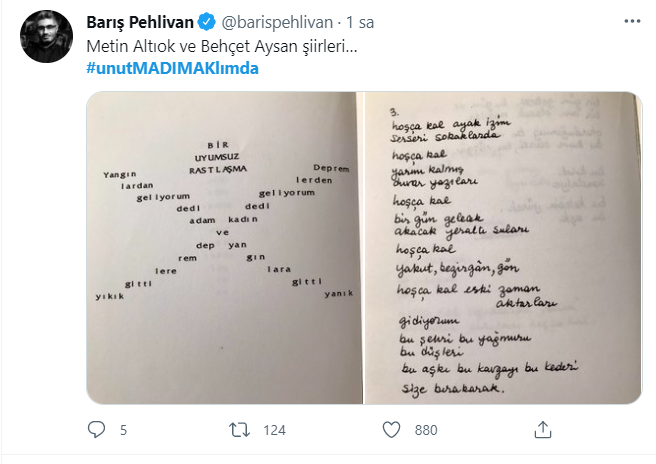The image size is (656, 464).
Task: Enlarge the right handwritten poem image
Action: [500, 250]
